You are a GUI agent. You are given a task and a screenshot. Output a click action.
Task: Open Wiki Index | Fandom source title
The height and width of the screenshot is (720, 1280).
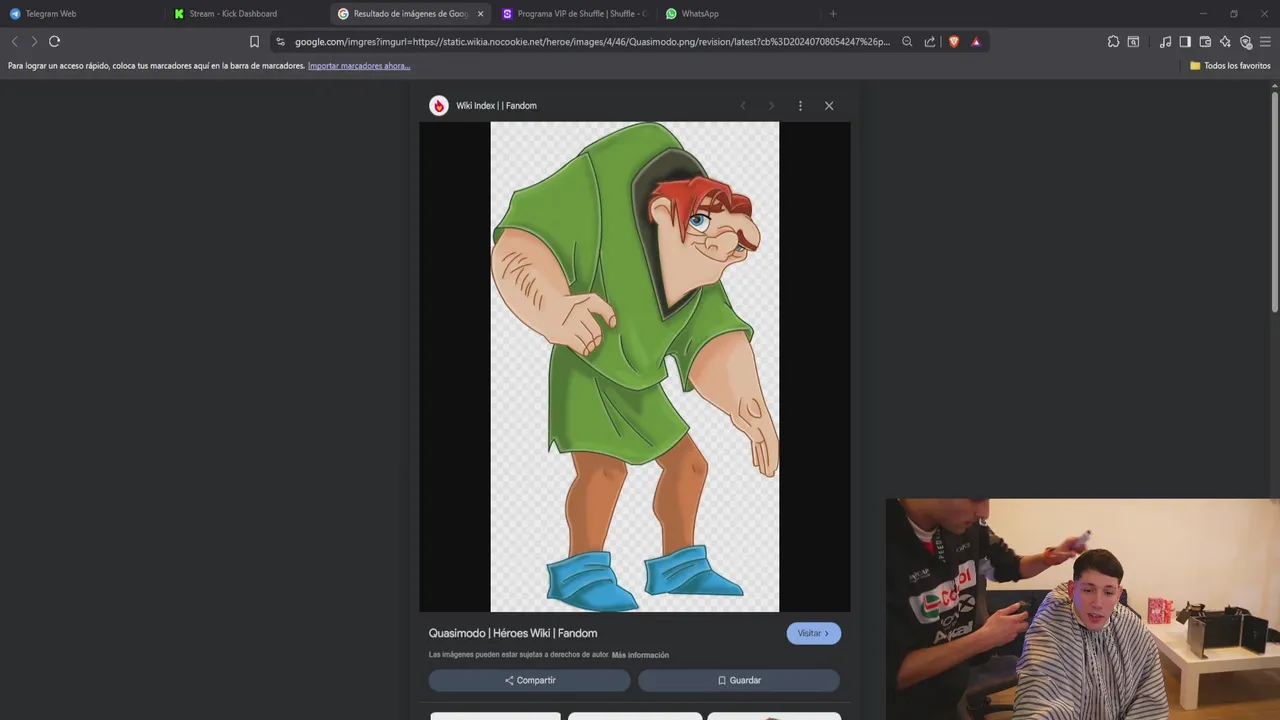[x=496, y=106]
